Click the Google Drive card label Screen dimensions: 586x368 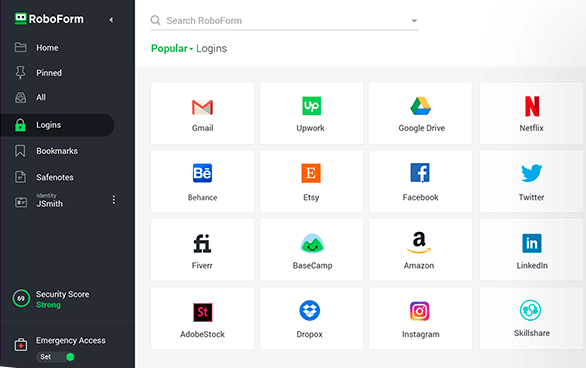pos(422,128)
